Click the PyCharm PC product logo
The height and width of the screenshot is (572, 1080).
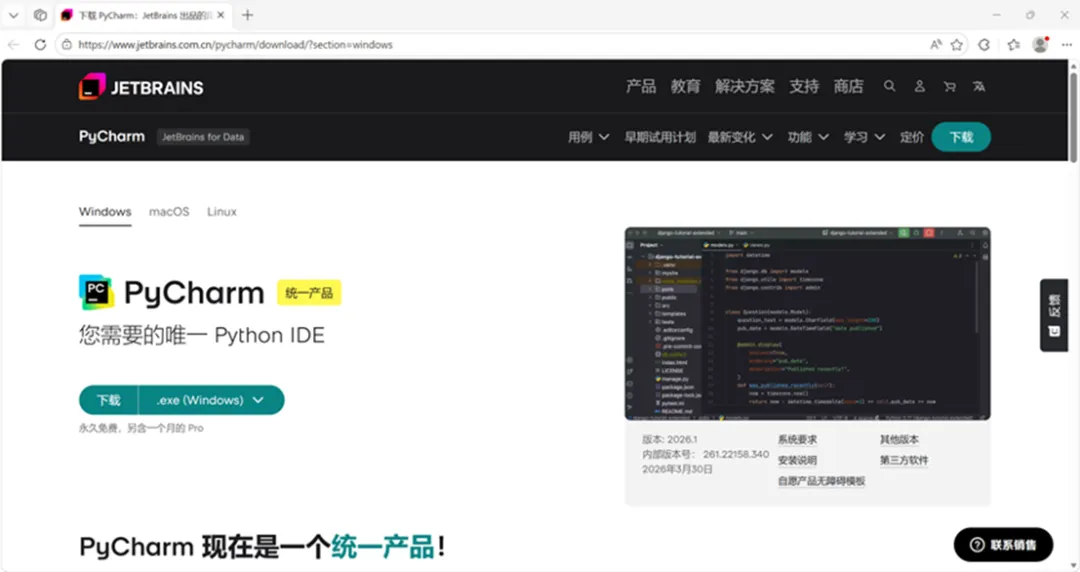96,292
